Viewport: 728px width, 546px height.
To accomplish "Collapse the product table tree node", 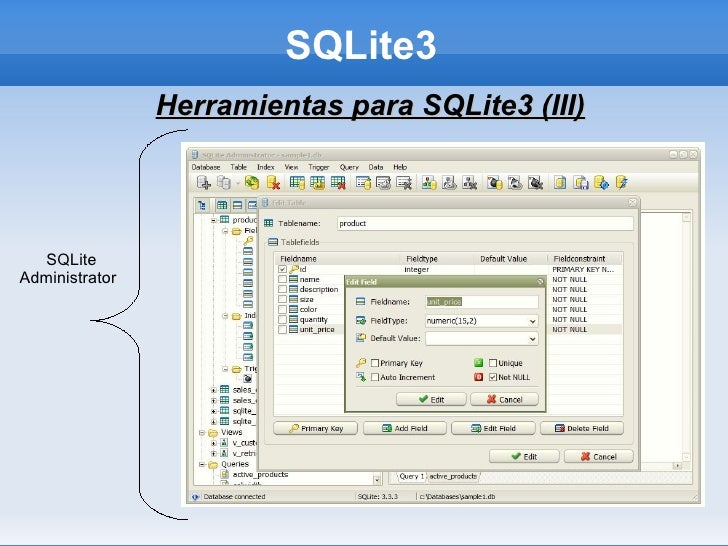I will point(214,220).
